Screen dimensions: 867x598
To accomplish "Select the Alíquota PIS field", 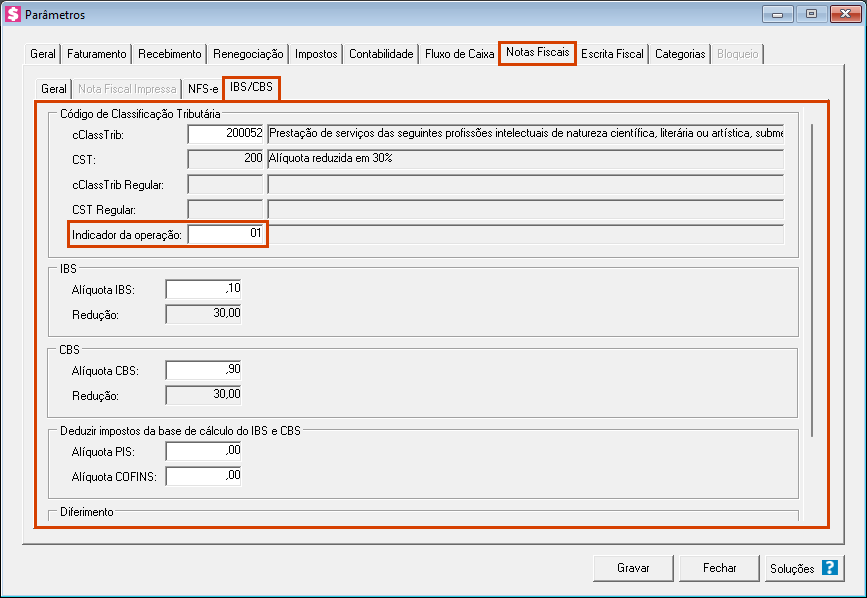I will click(x=204, y=451).
